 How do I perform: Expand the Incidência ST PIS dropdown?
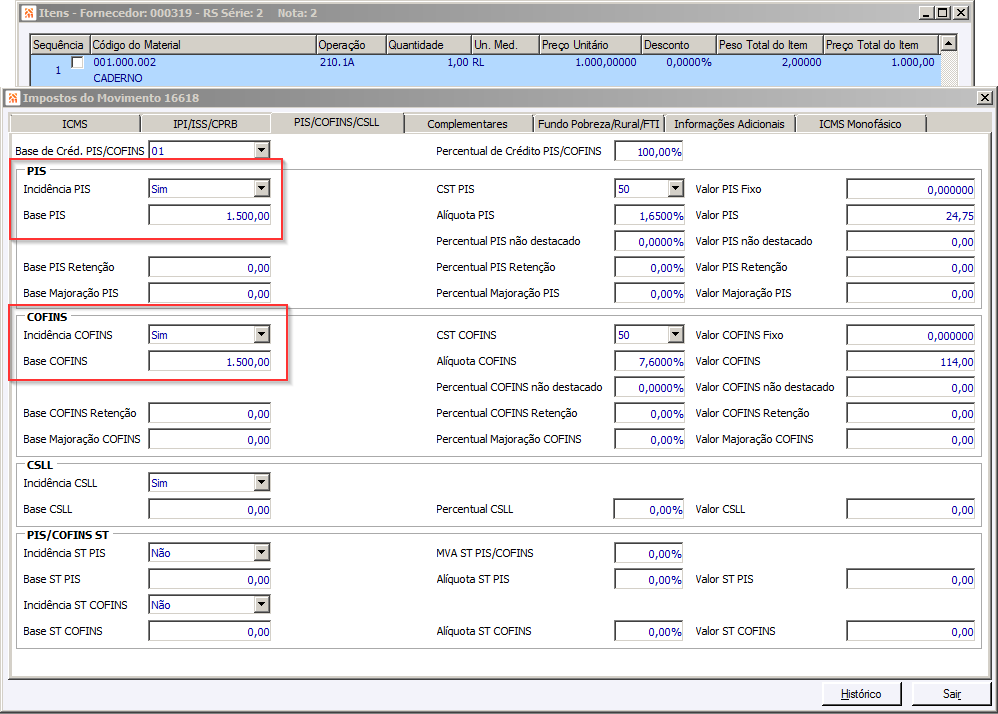coord(262,552)
